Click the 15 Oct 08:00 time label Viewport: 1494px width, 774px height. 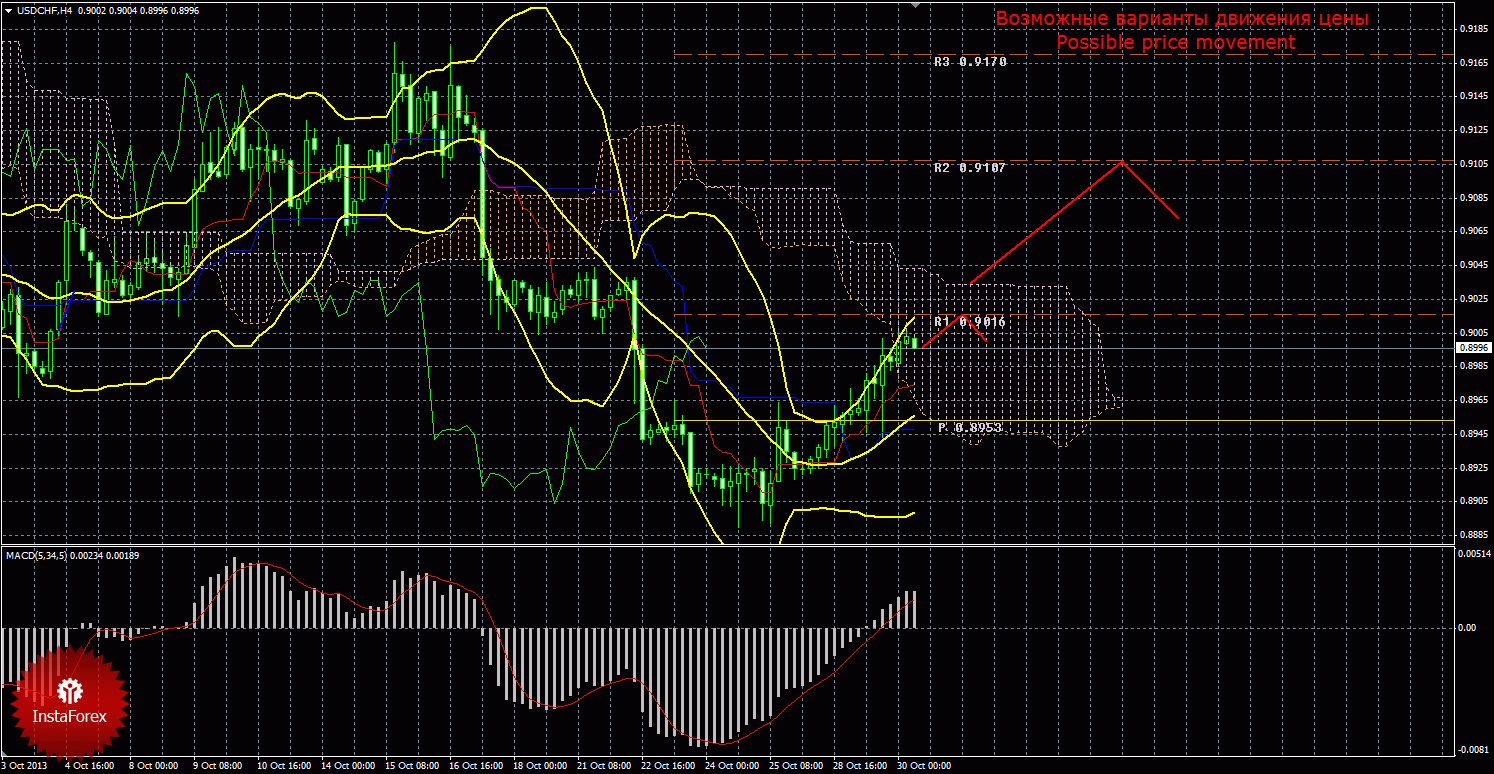pyautogui.click(x=412, y=766)
